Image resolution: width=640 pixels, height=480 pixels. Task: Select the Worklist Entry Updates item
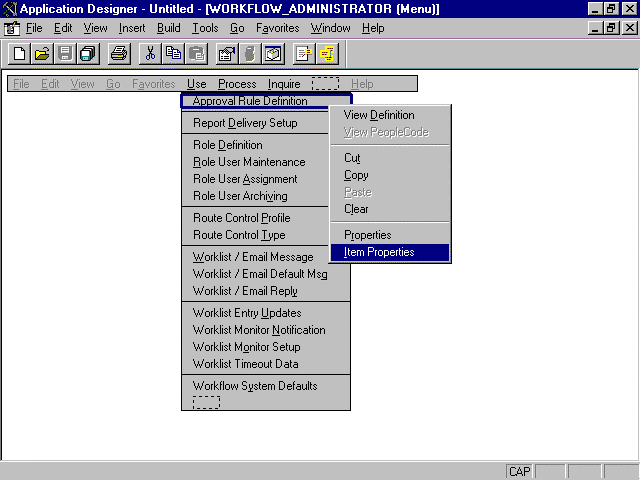(266, 313)
